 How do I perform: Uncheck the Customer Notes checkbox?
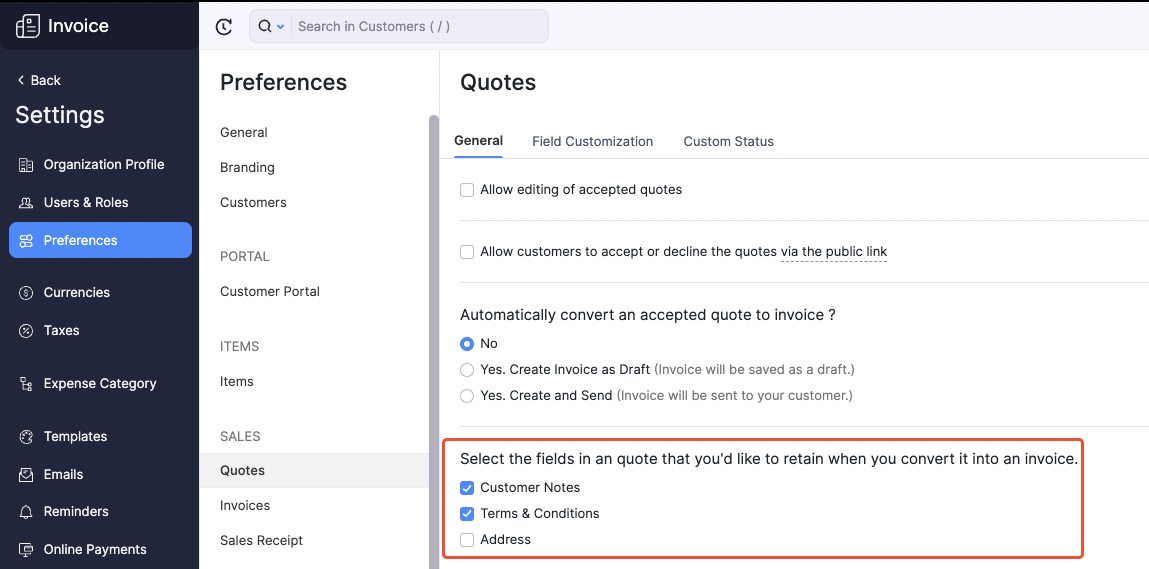[x=467, y=488]
